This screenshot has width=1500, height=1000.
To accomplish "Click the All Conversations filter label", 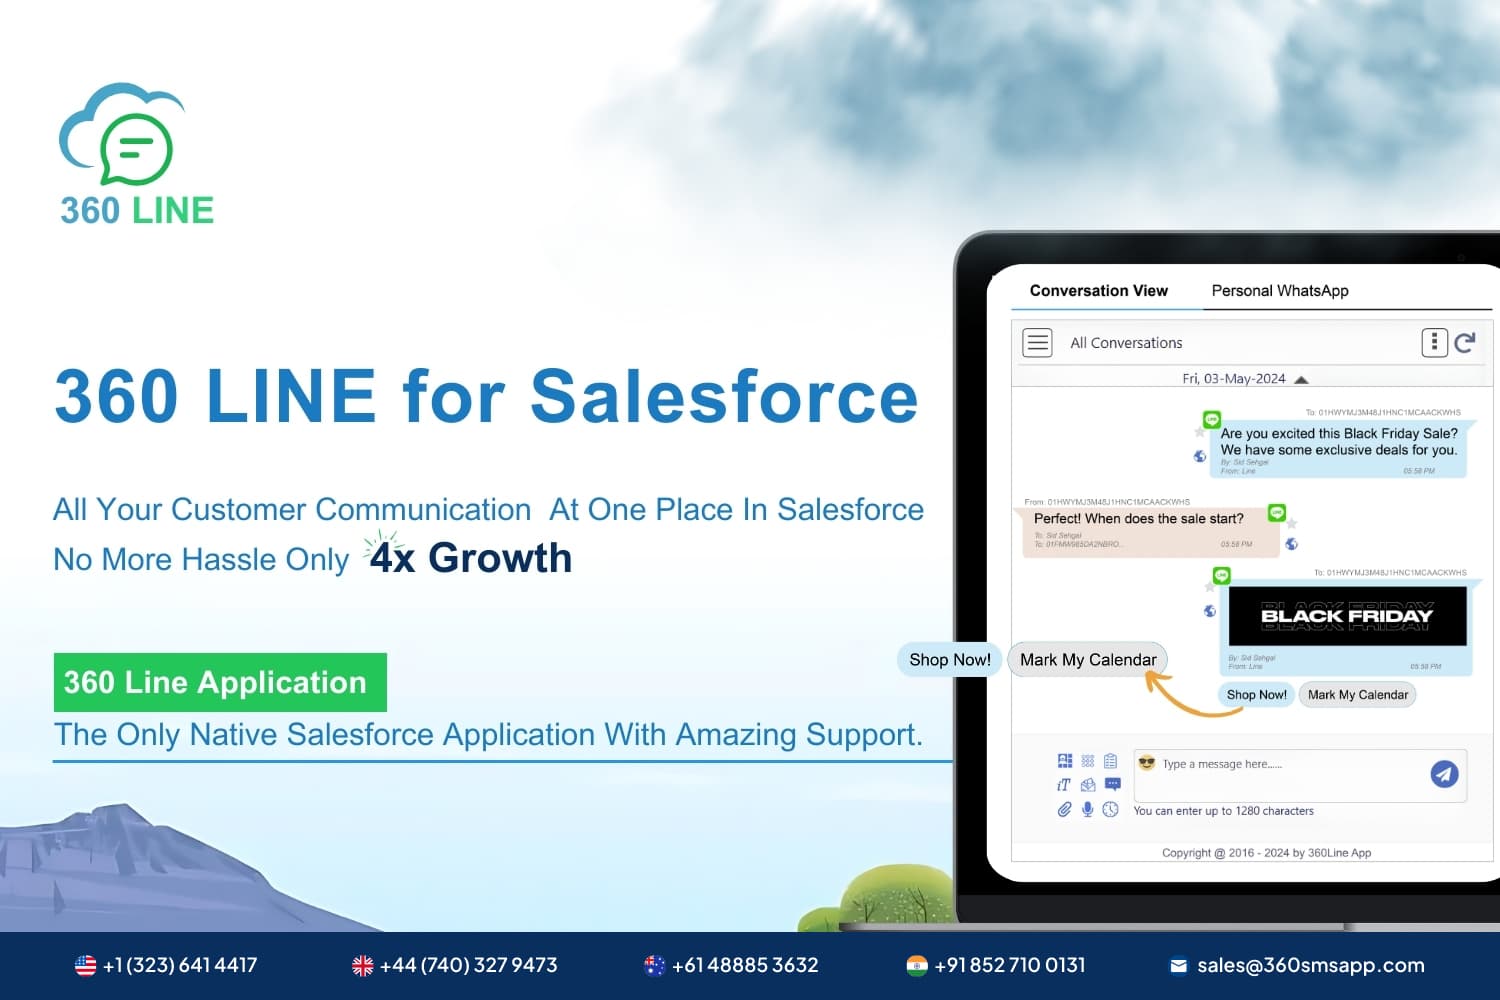I will (1126, 343).
